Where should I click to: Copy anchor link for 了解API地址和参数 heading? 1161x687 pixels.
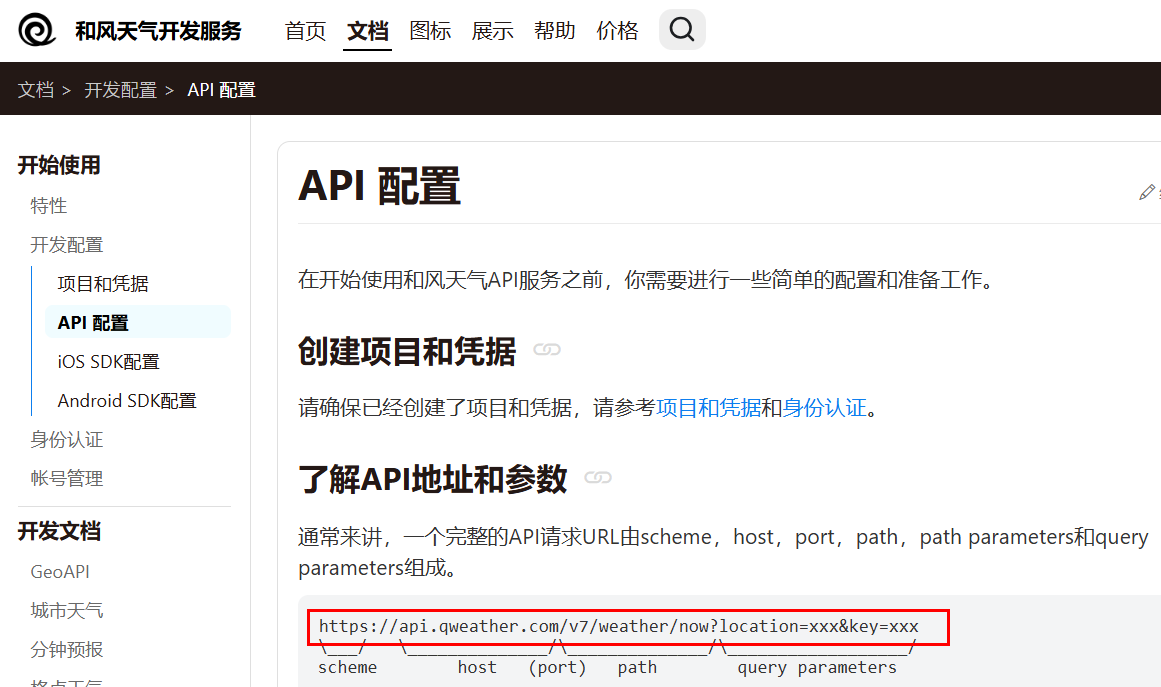[x=598, y=477]
